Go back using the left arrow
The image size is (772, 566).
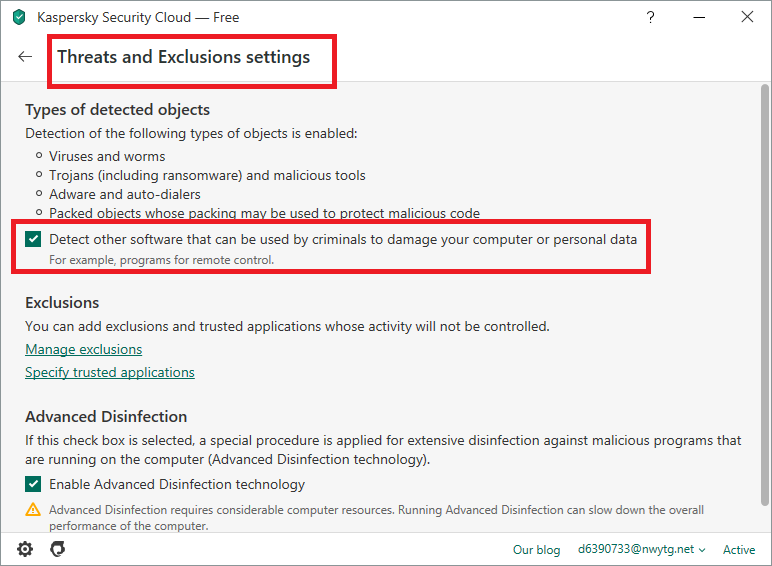[x=25, y=57]
